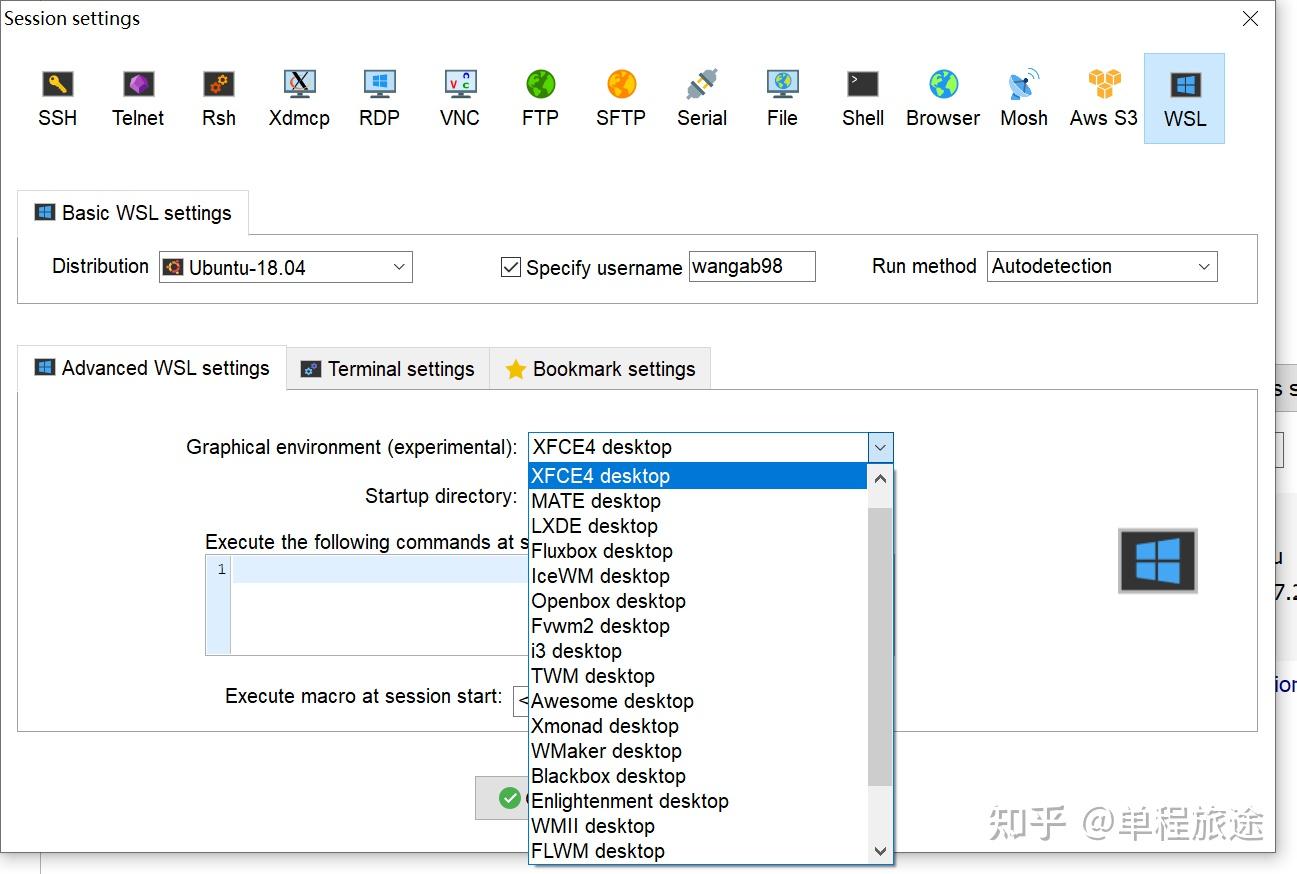Choose the Xdmcp session type
Screen dimensions: 1297x874
pyautogui.click(x=298, y=97)
